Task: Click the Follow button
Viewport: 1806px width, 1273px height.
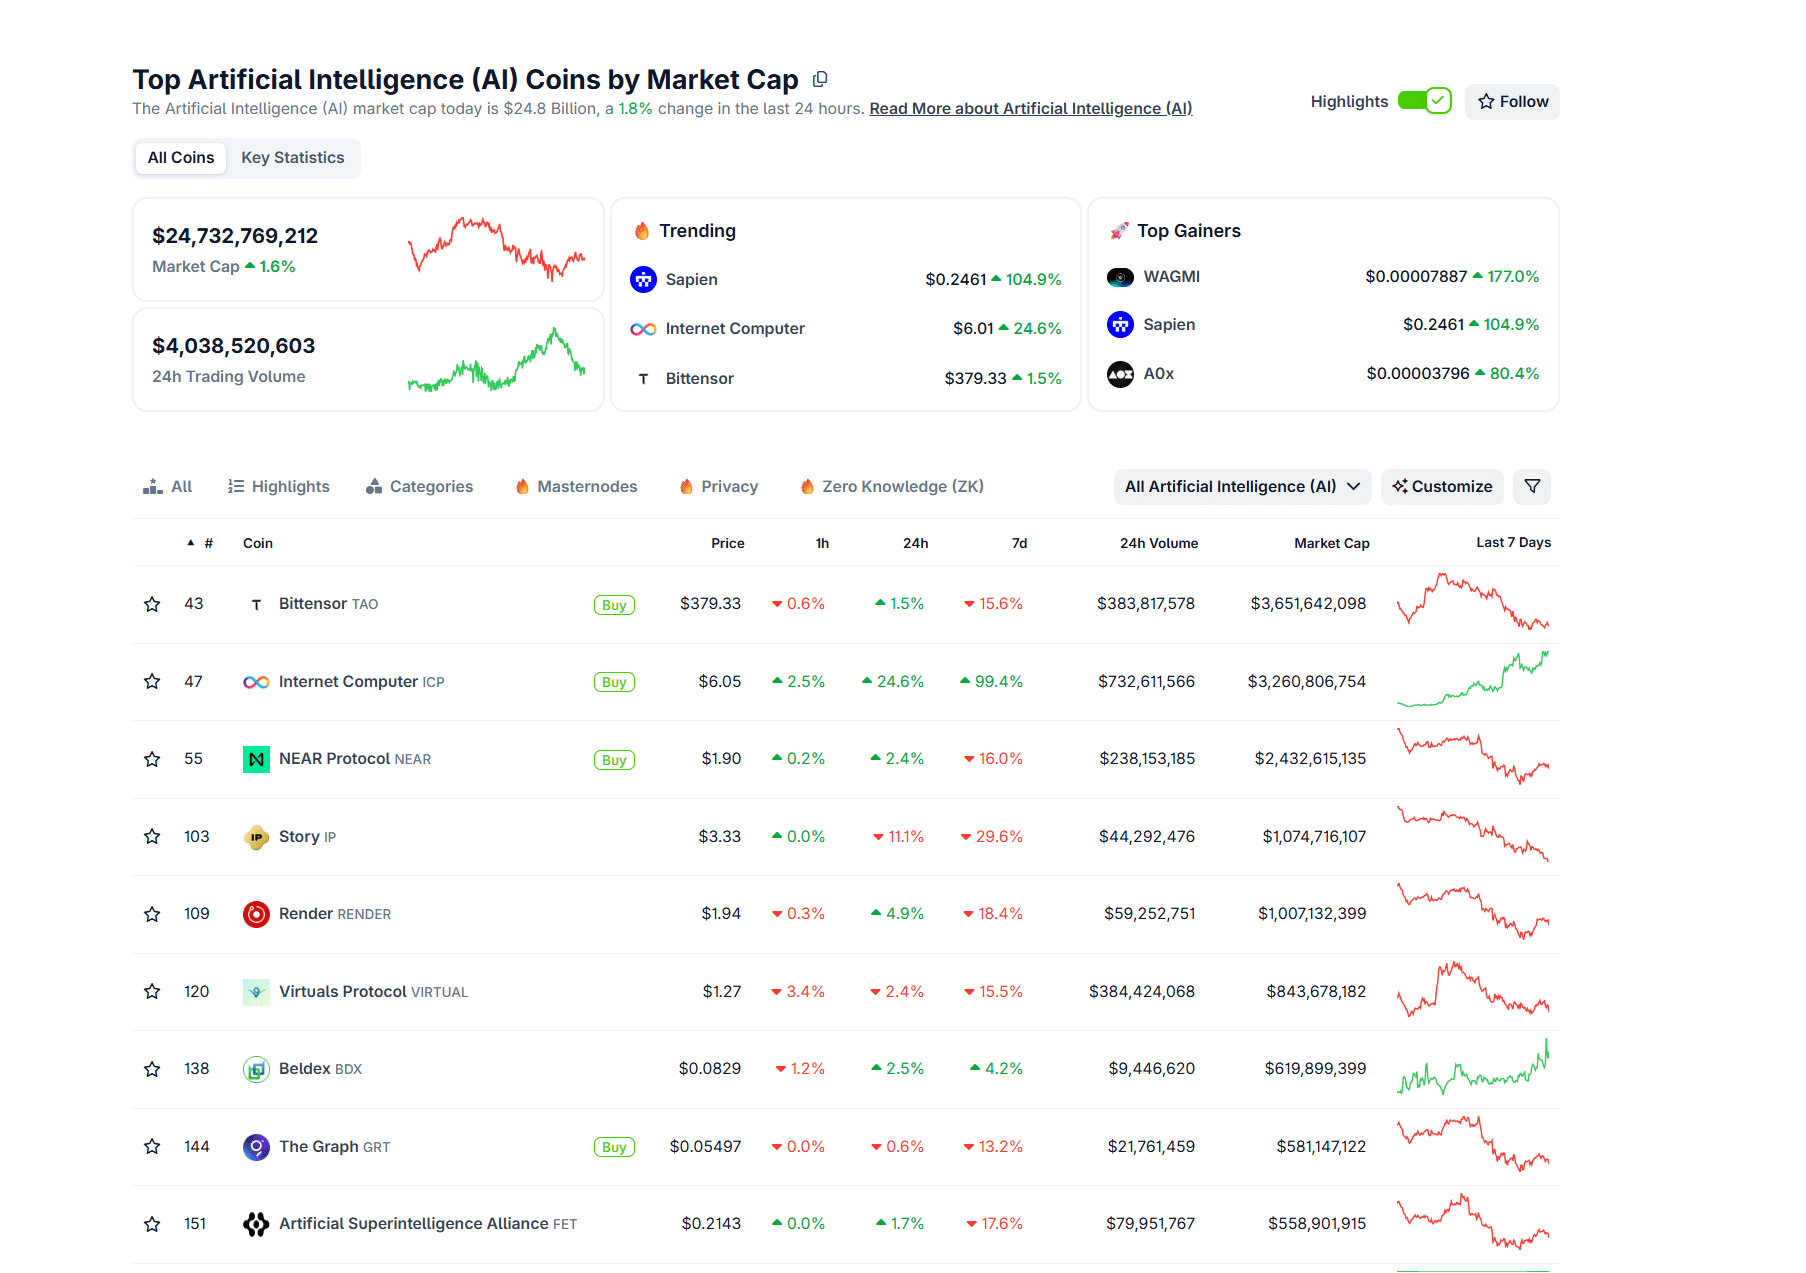Action: click(1512, 102)
